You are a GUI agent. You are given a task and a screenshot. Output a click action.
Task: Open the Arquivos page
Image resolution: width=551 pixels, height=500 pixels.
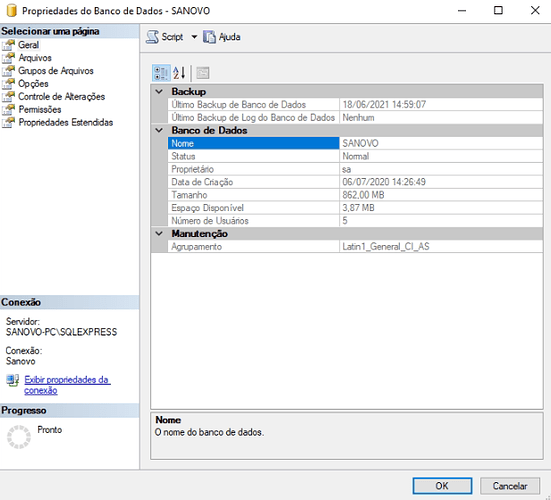(35, 58)
